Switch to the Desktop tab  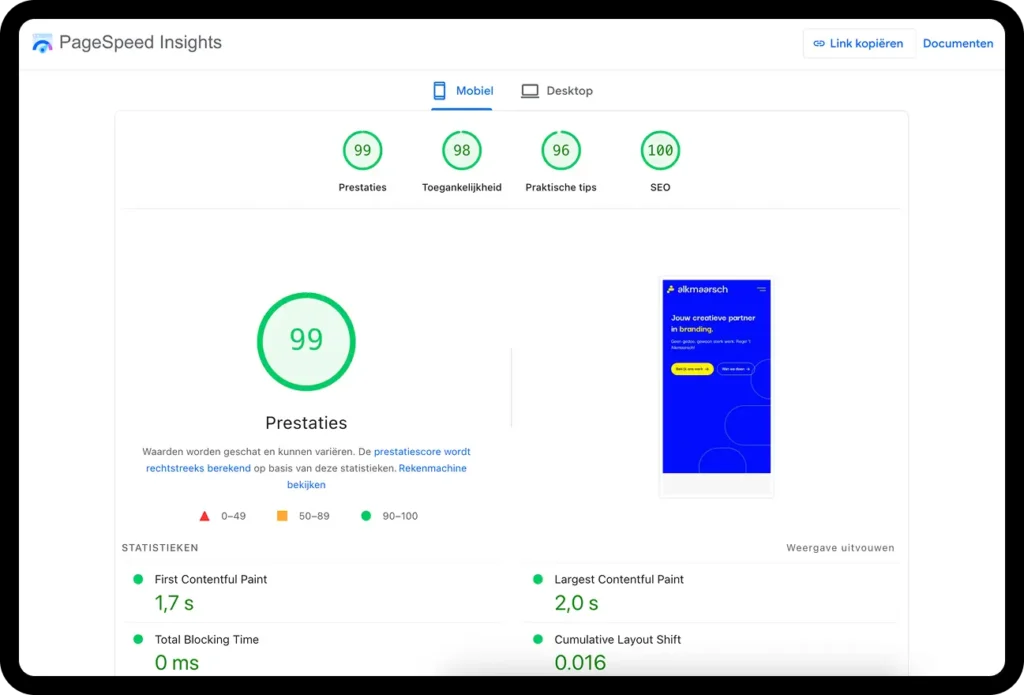point(557,90)
